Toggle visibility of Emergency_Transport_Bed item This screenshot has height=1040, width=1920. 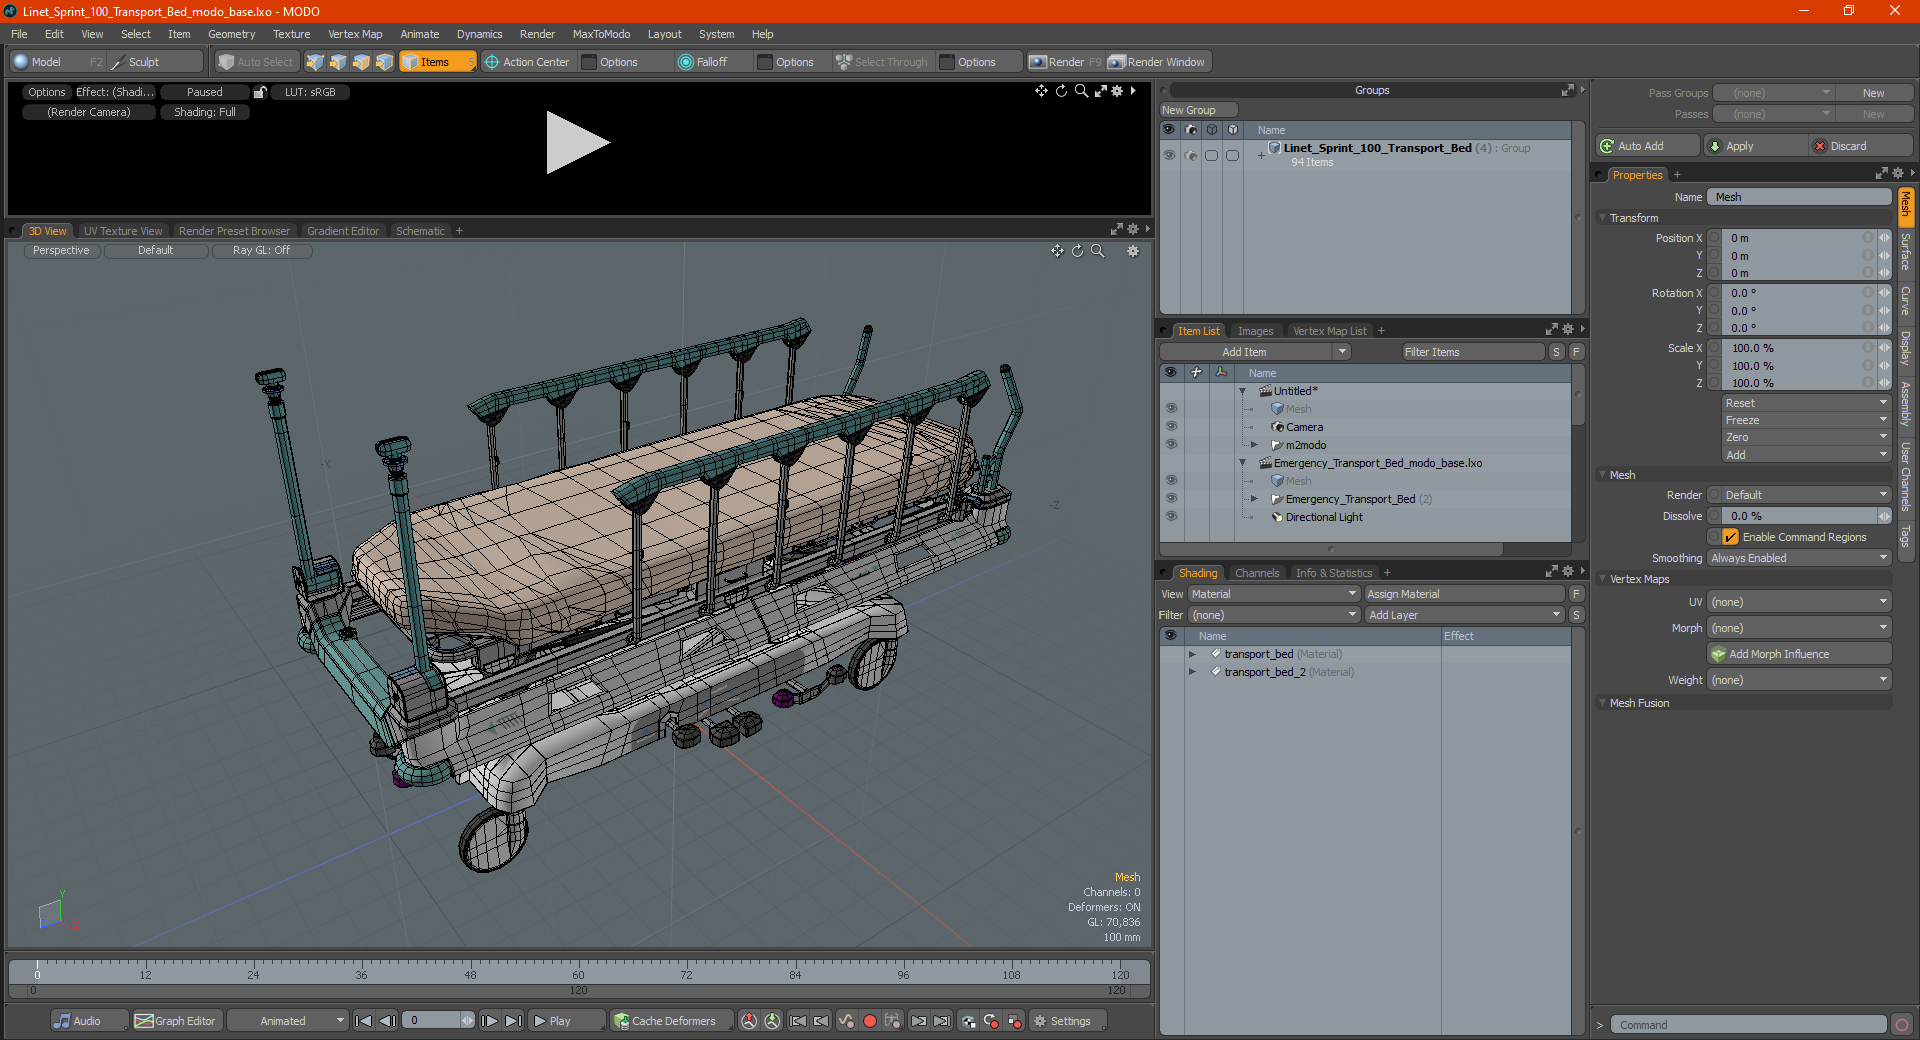[x=1171, y=499]
